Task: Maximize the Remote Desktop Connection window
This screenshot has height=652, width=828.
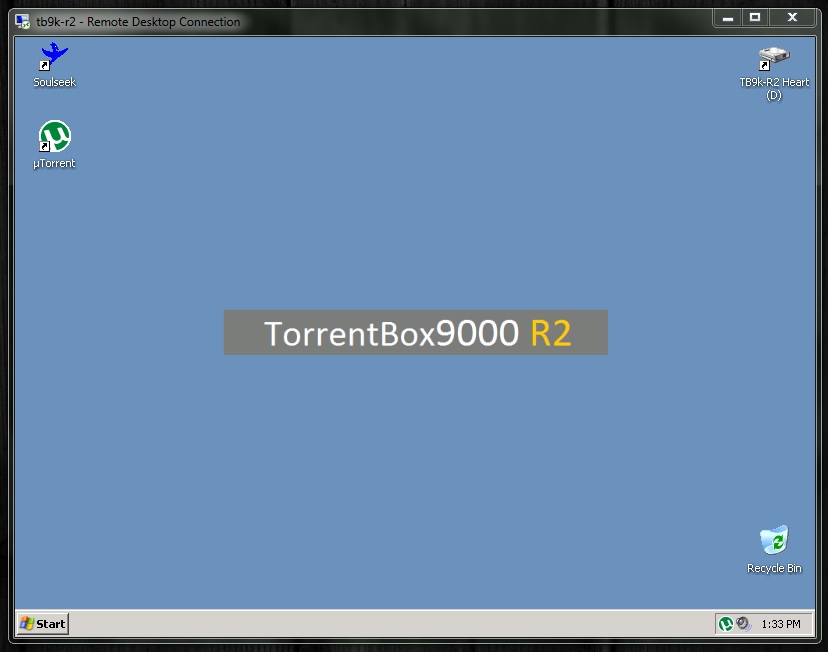Action: (x=755, y=17)
